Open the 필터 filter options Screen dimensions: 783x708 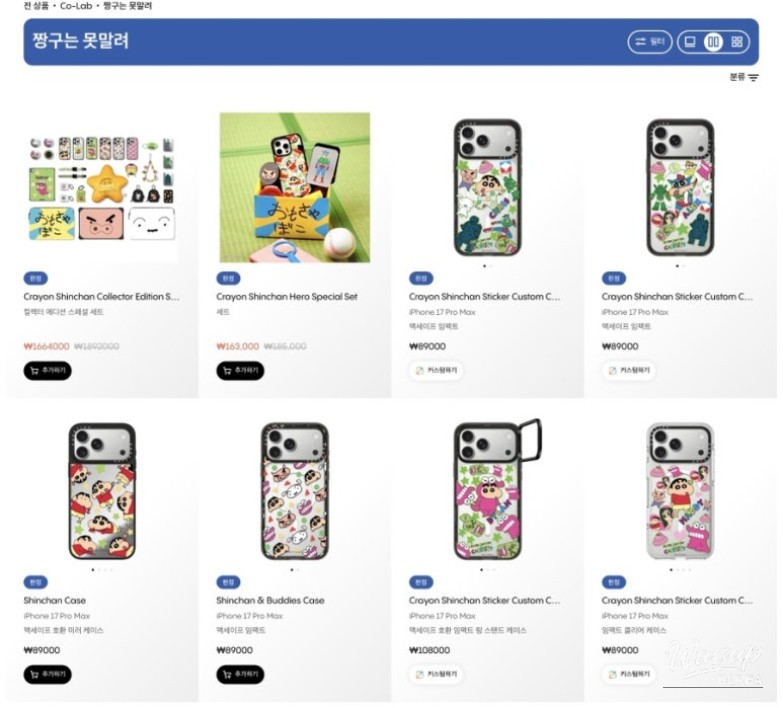650,42
